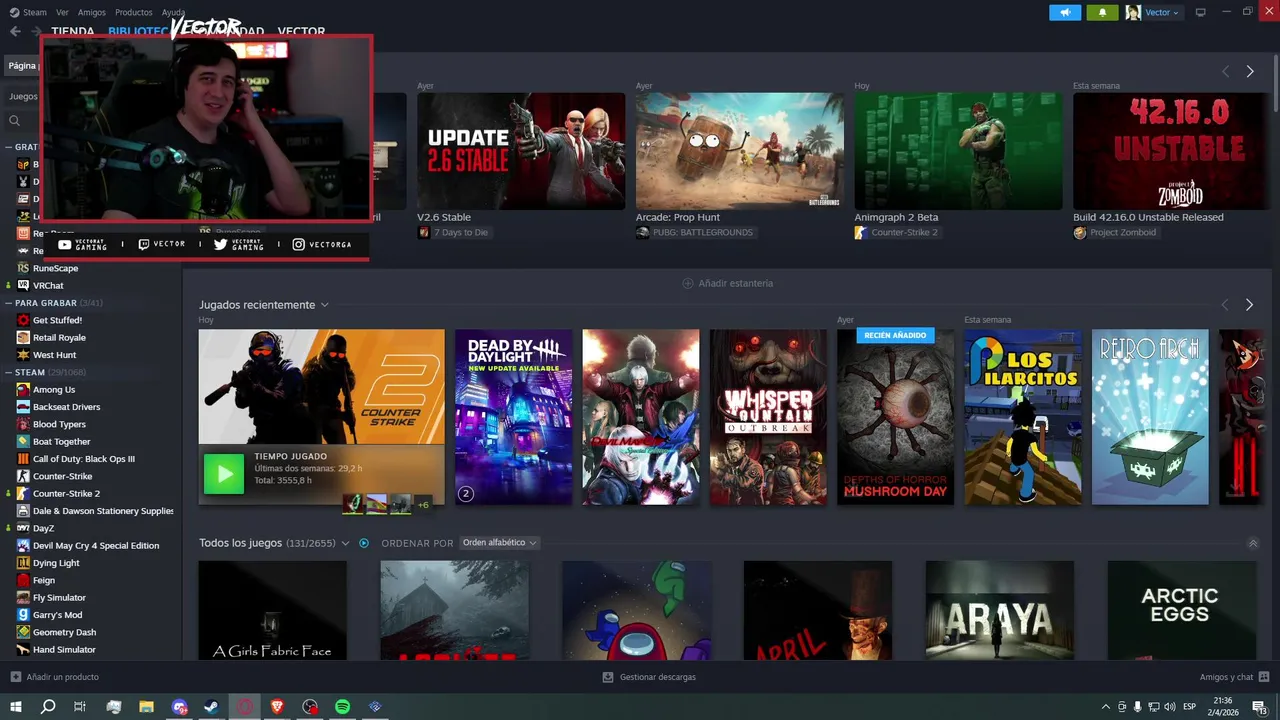Click the Get Stuffed! game icon
Screen dimensions: 1280x720
23,320
